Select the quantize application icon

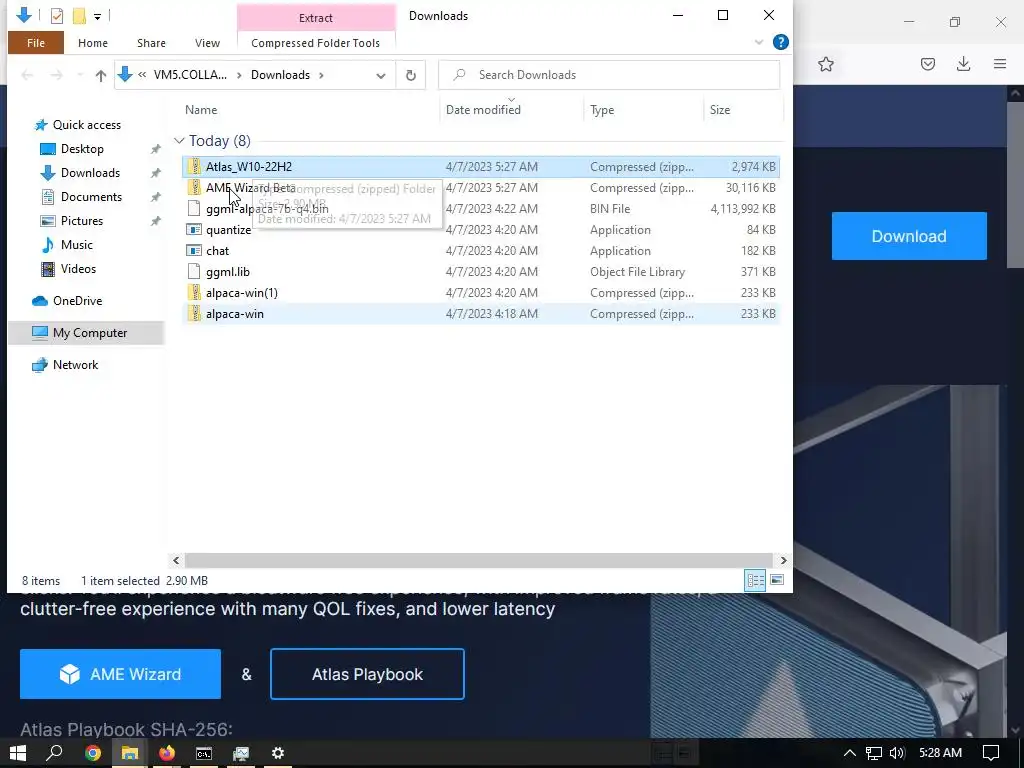pos(194,230)
